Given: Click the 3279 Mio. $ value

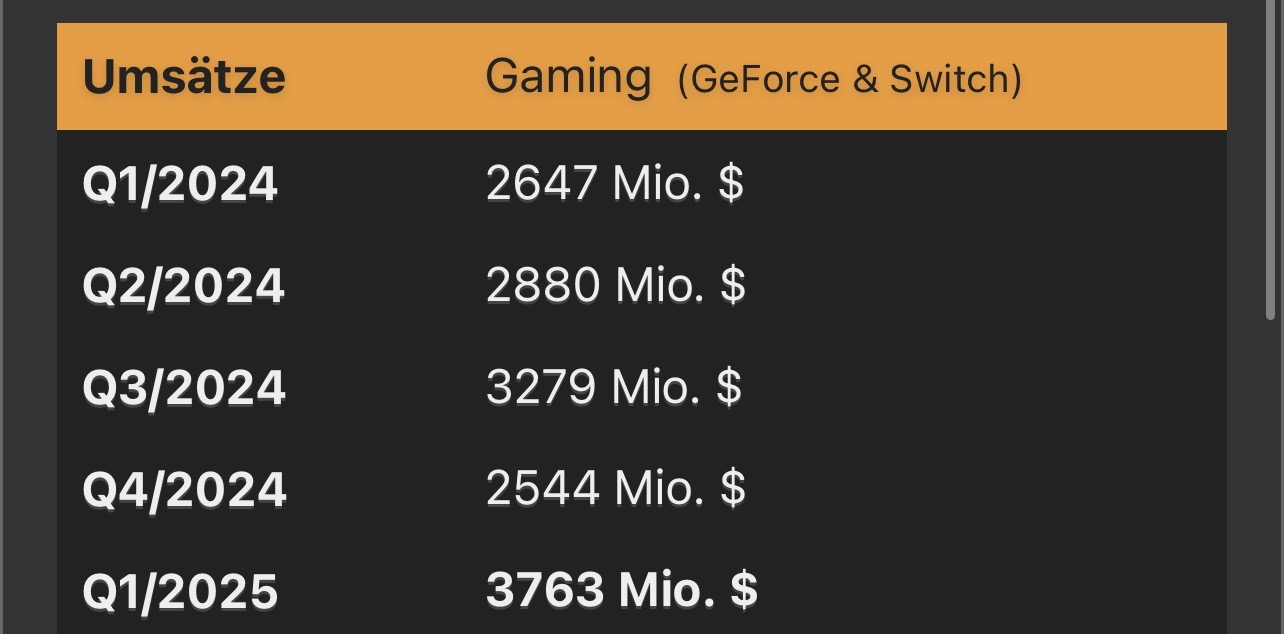Looking at the screenshot, I should point(613,387).
